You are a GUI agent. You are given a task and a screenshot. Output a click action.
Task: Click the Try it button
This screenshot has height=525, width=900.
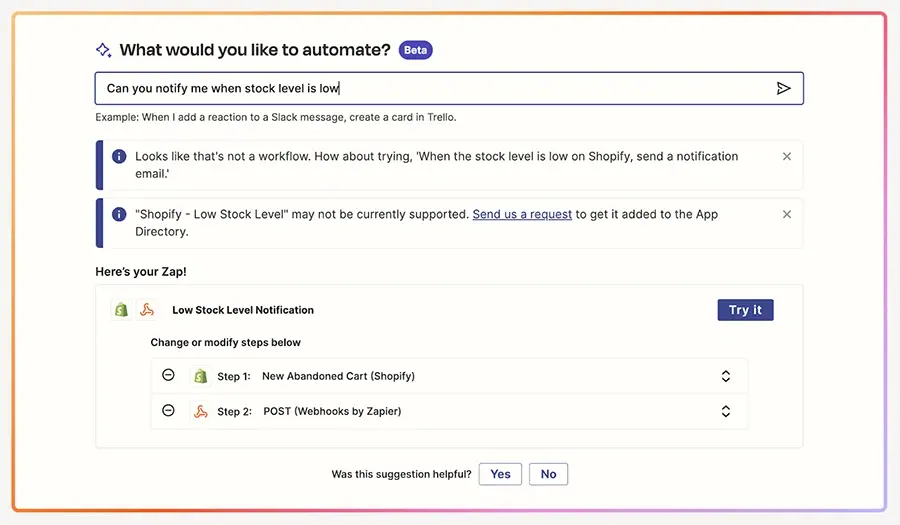[x=745, y=310]
